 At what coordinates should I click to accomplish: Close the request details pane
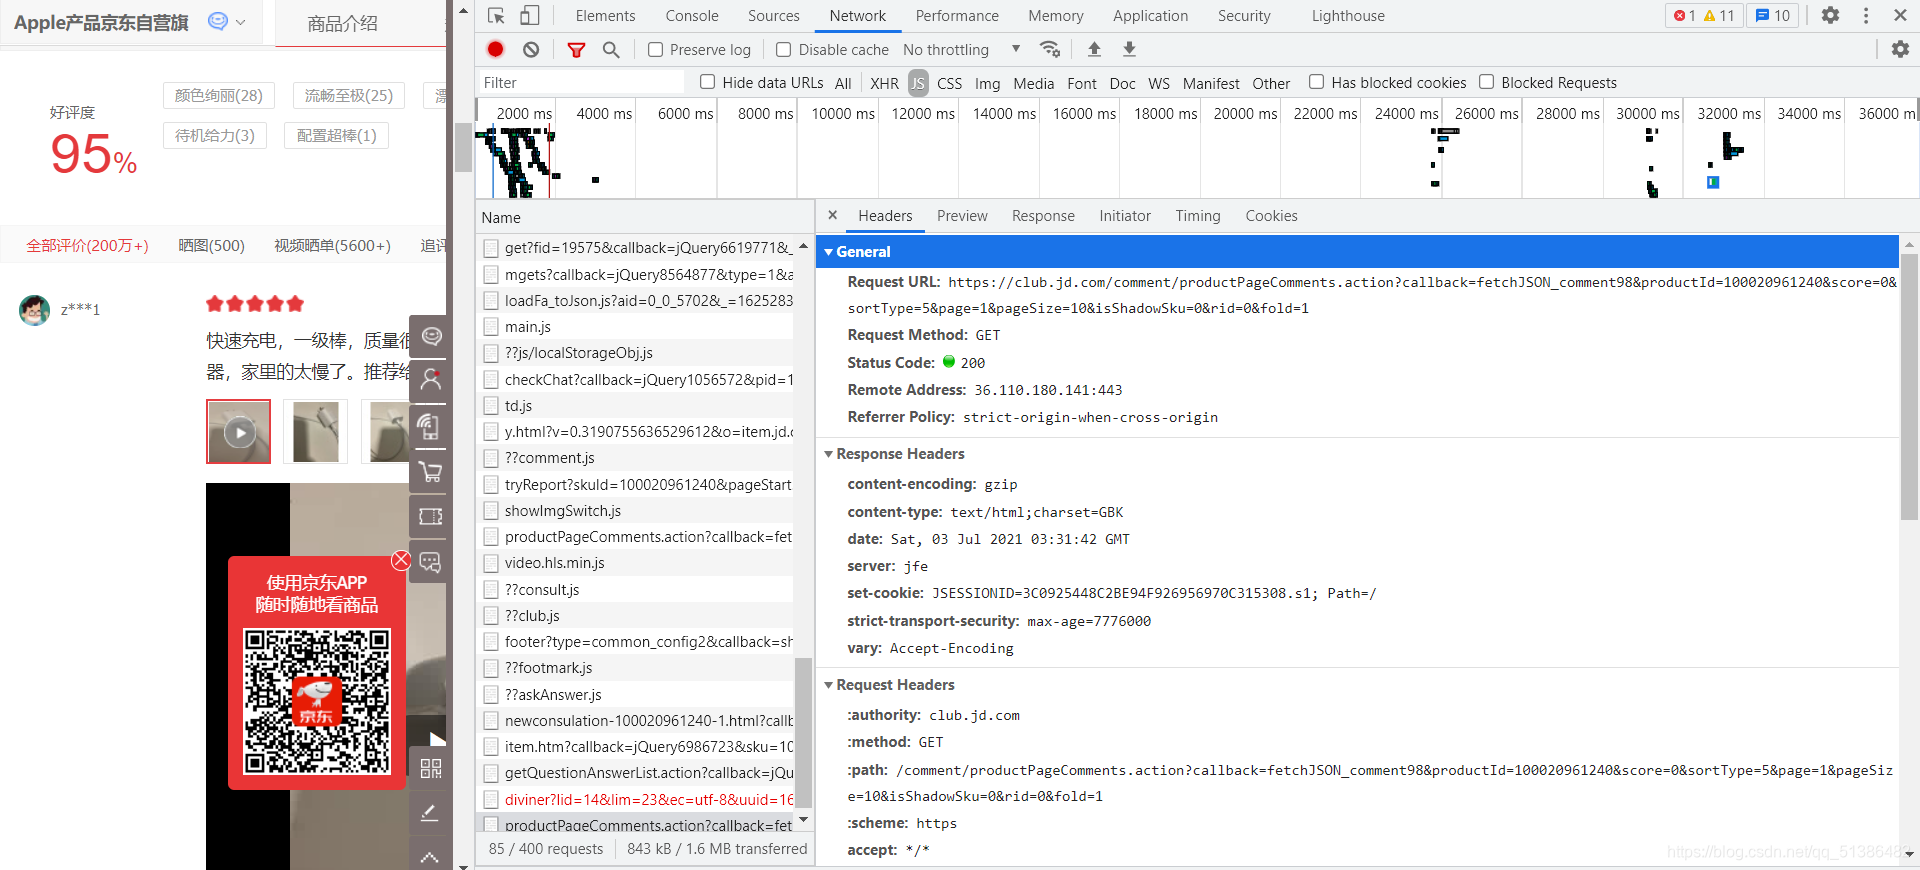coord(832,215)
